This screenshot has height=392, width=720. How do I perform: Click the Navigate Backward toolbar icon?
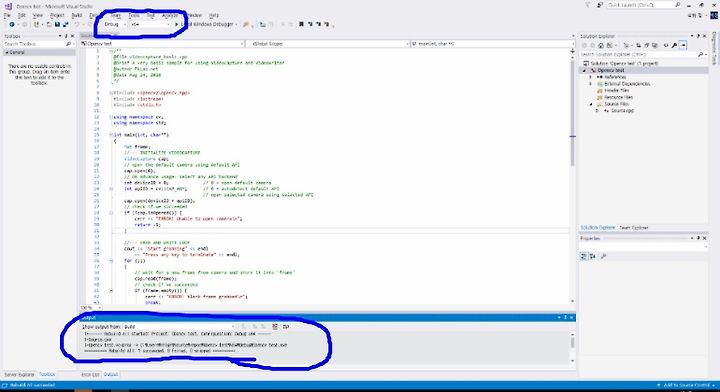pyautogui.click(x=11, y=24)
